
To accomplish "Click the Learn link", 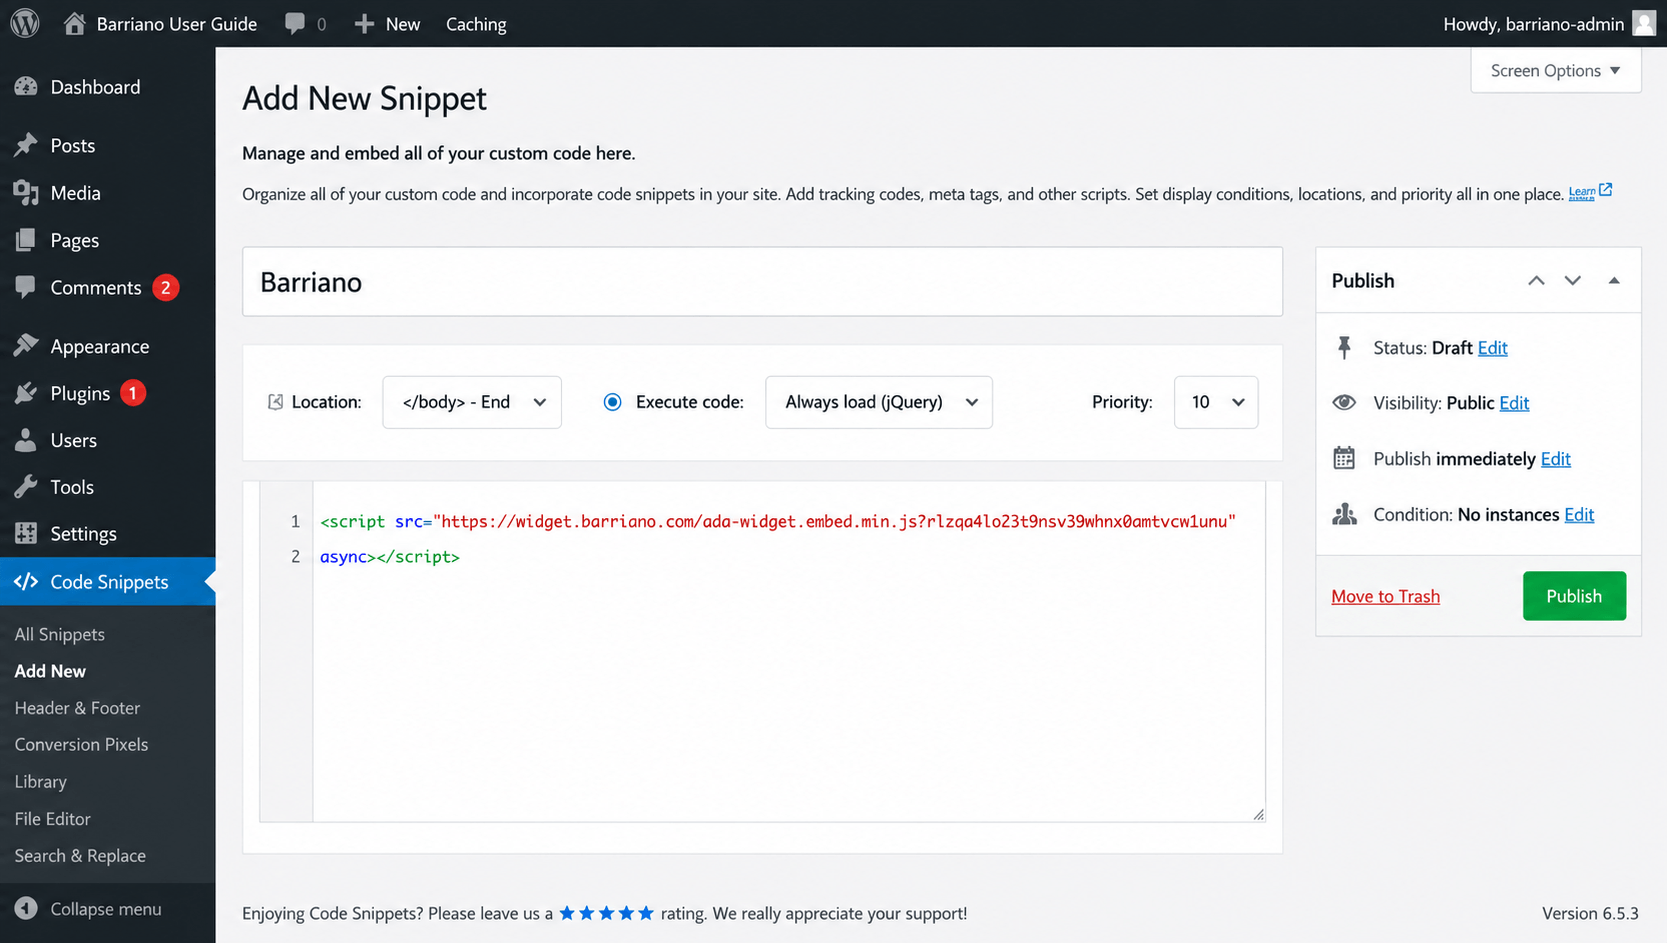I will tap(1581, 192).
